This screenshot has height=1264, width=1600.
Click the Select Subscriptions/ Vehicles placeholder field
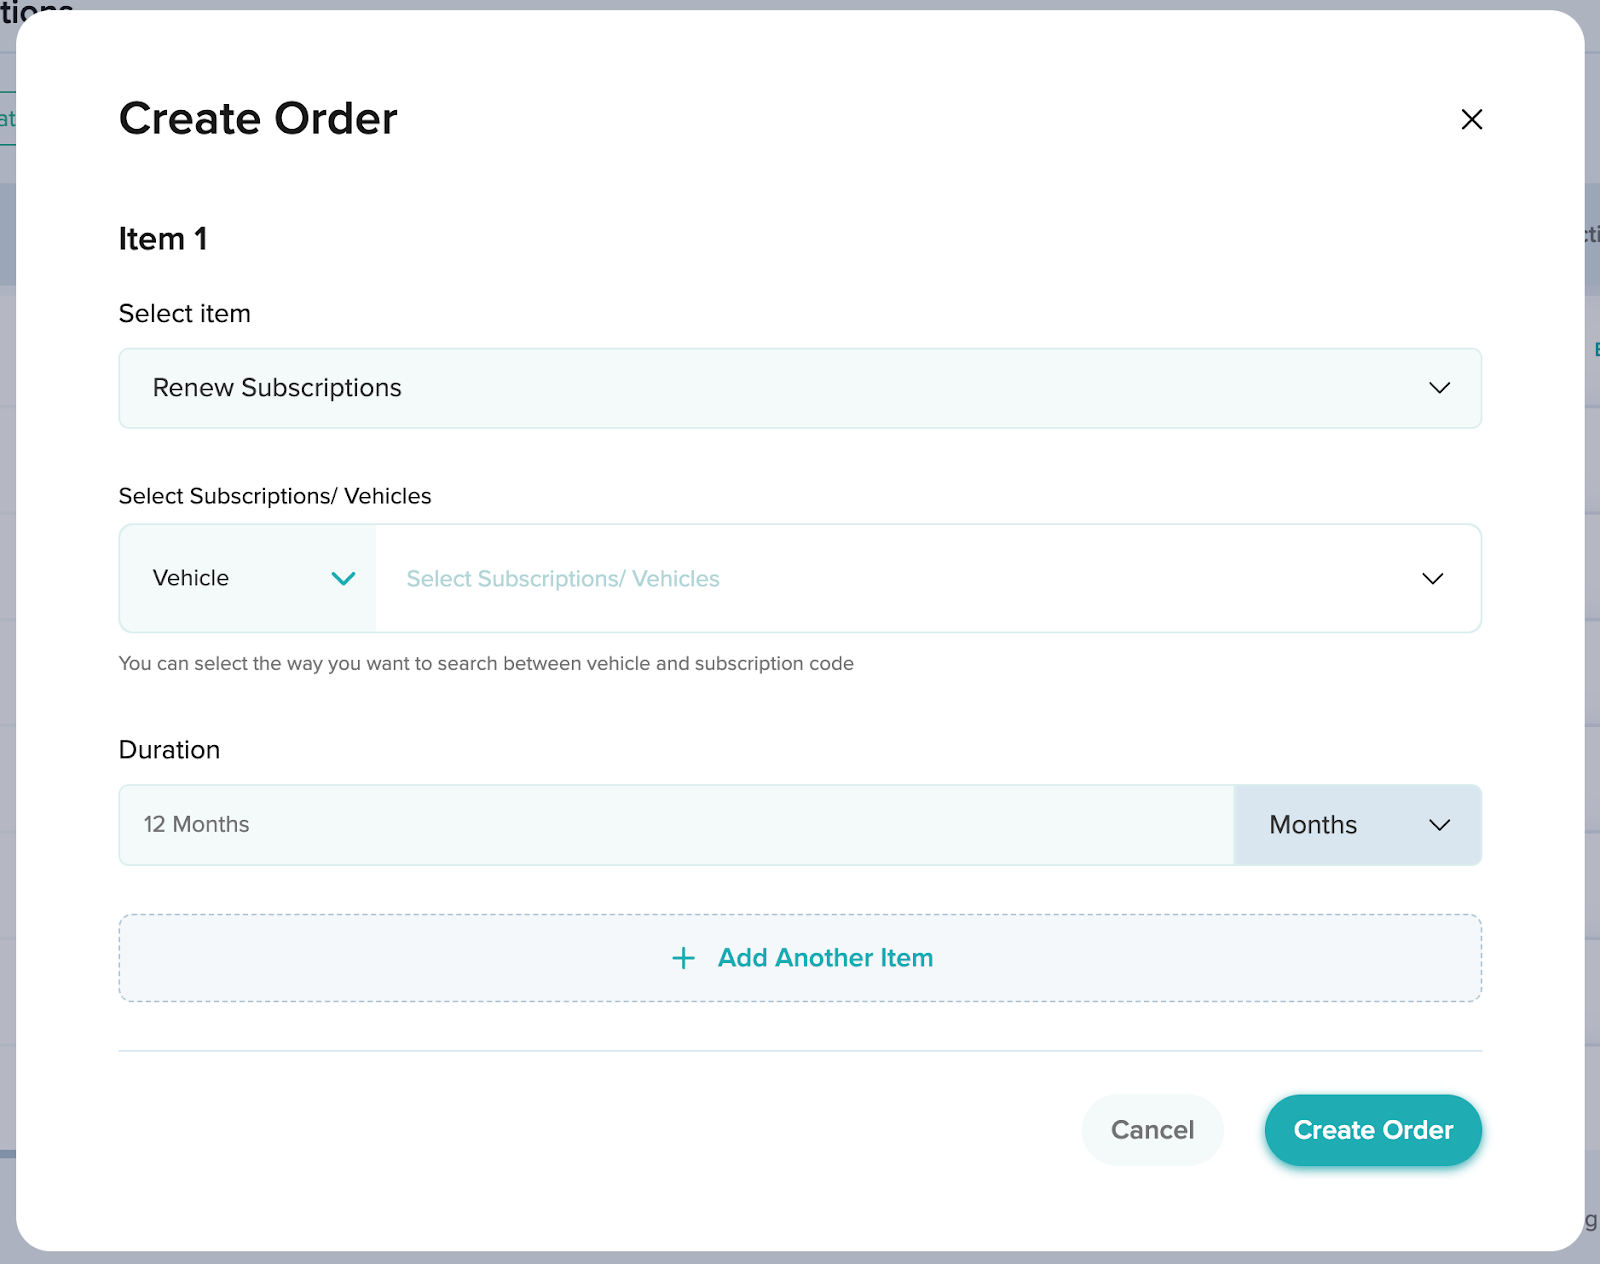tap(563, 579)
